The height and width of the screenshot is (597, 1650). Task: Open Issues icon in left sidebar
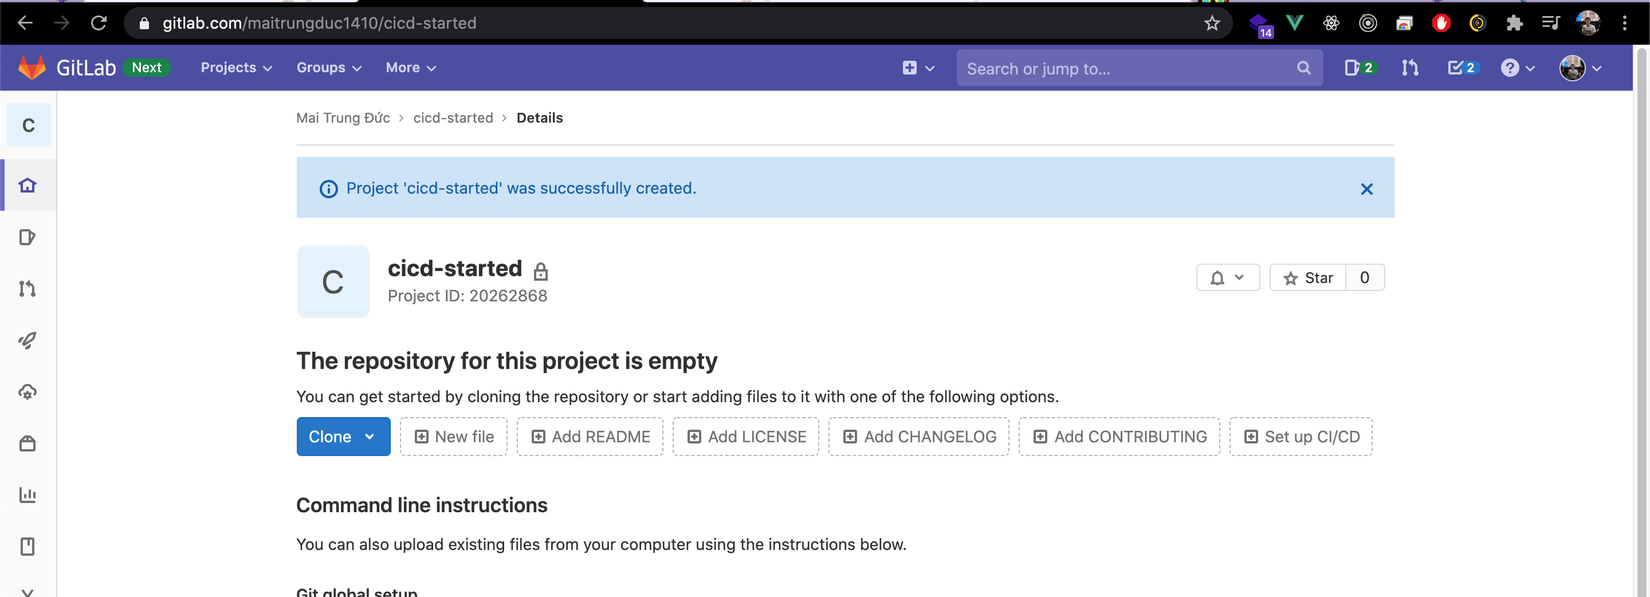tap(27, 237)
